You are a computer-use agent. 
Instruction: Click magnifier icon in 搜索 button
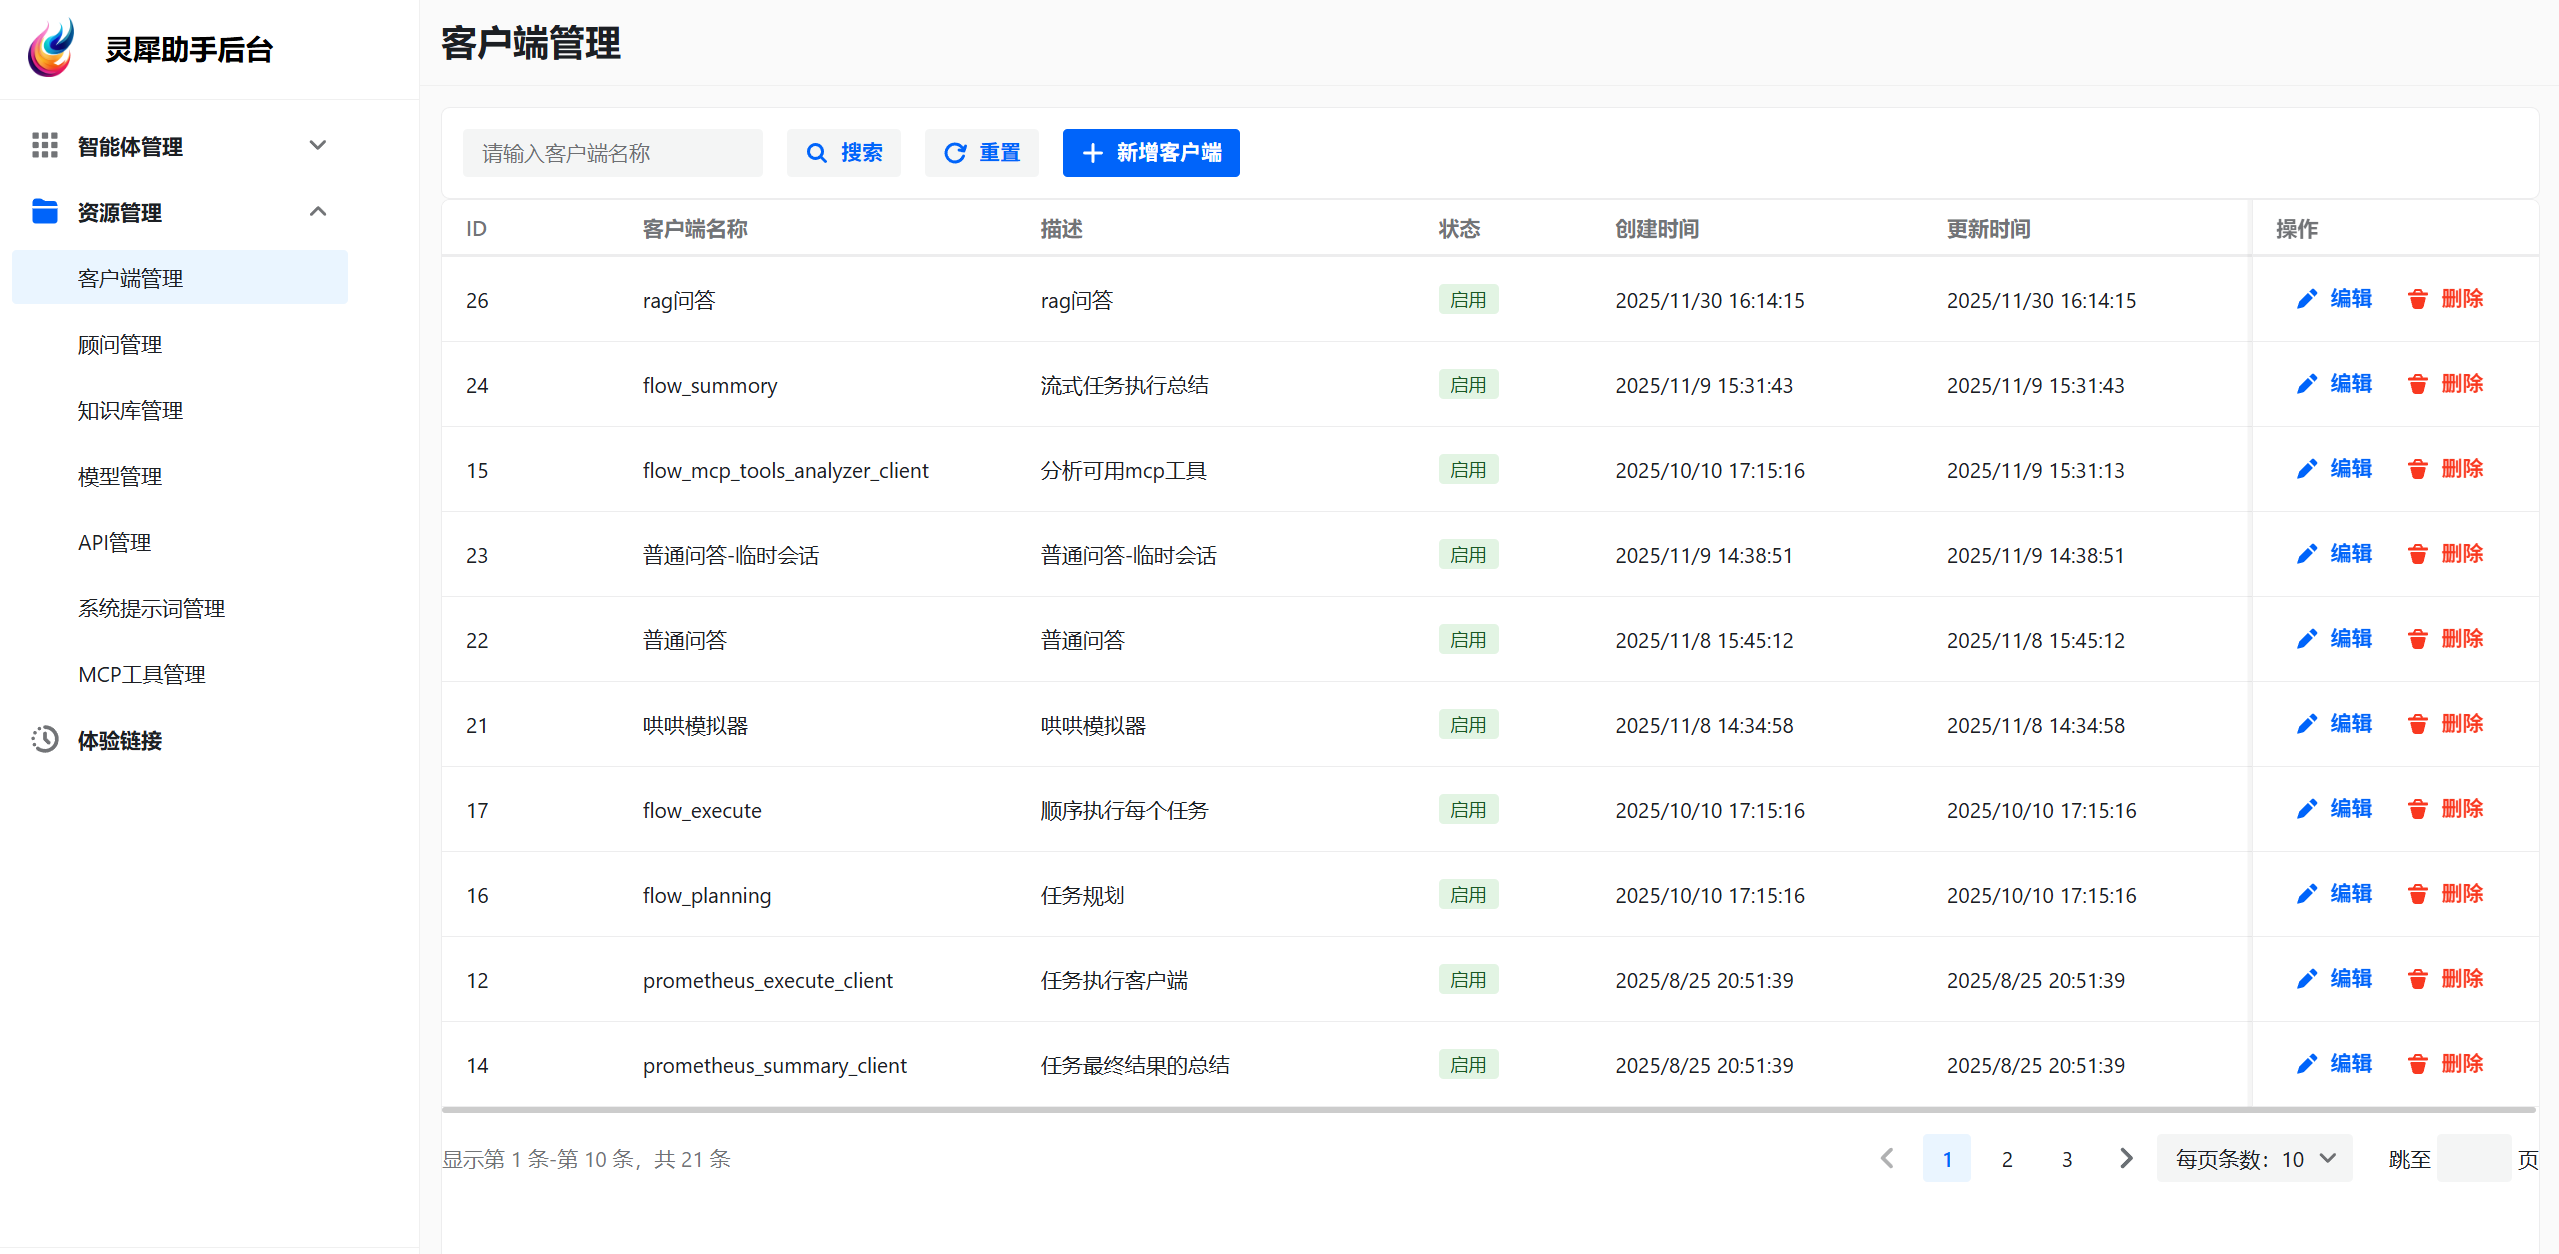pos(817,153)
